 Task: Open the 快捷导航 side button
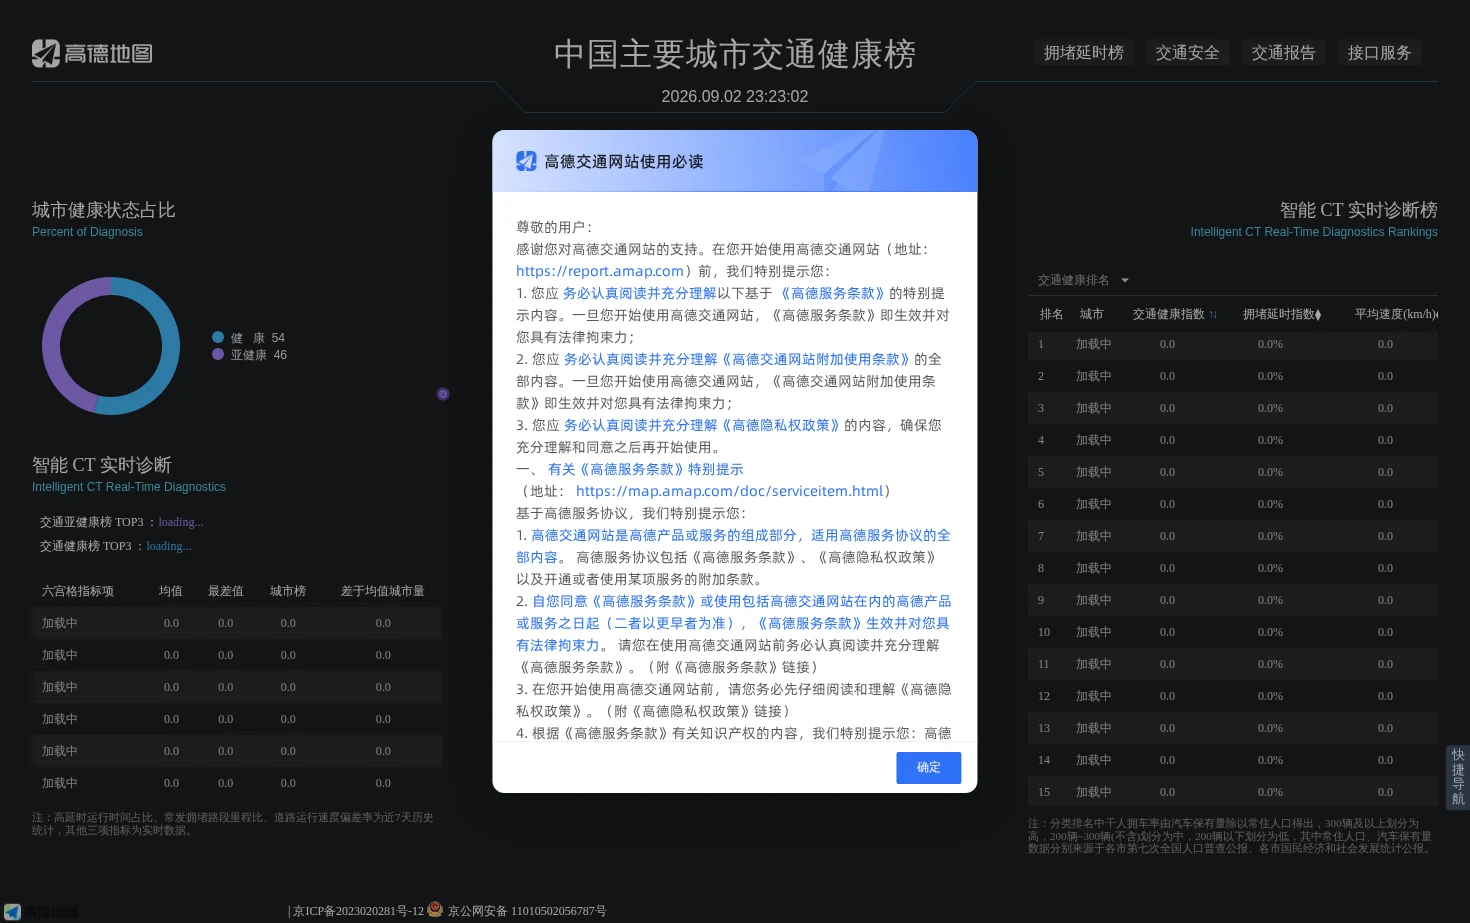click(x=1458, y=777)
